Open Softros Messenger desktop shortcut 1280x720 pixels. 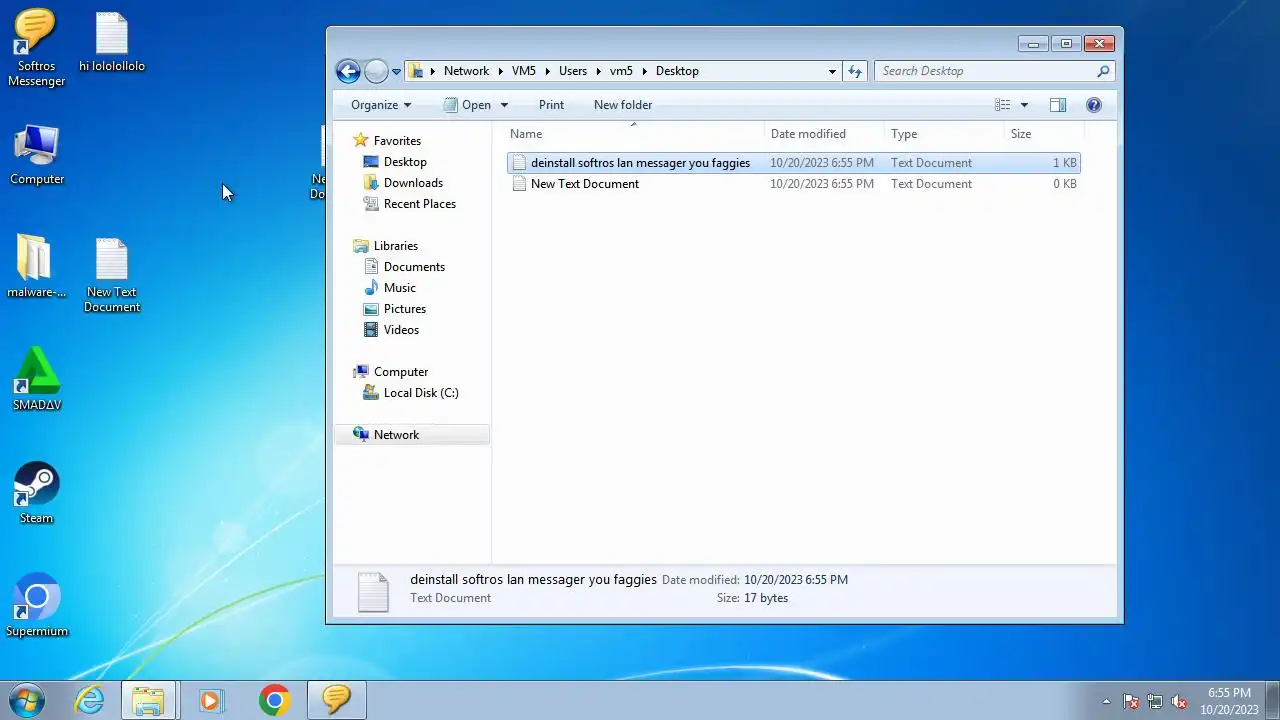click(36, 48)
